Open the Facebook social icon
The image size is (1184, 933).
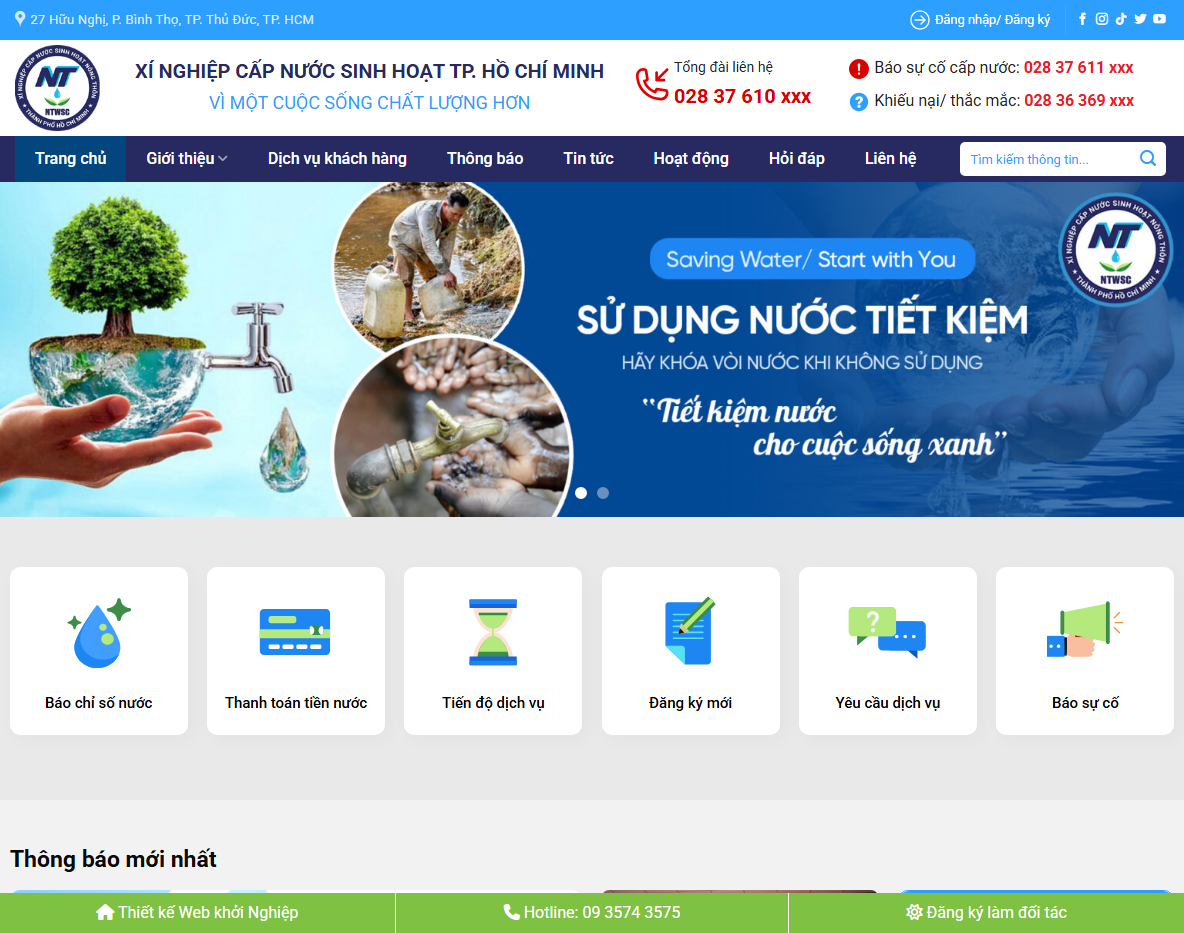1082,19
